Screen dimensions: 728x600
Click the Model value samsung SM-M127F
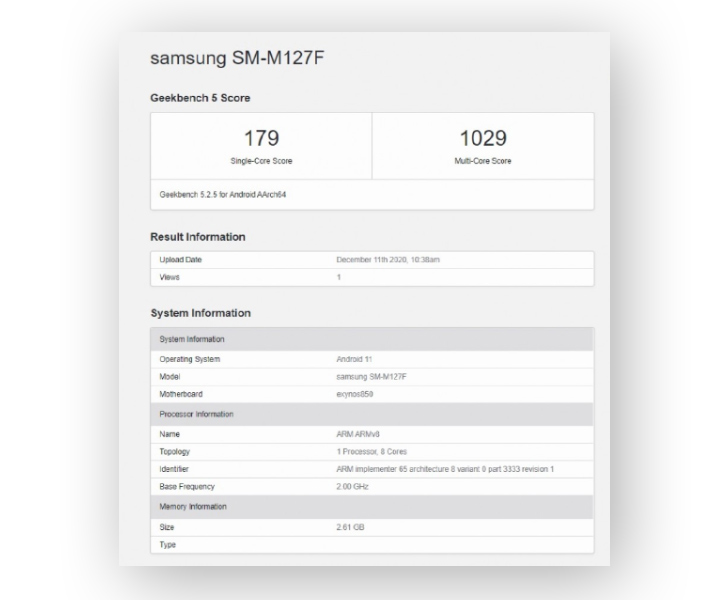tap(372, 376)
